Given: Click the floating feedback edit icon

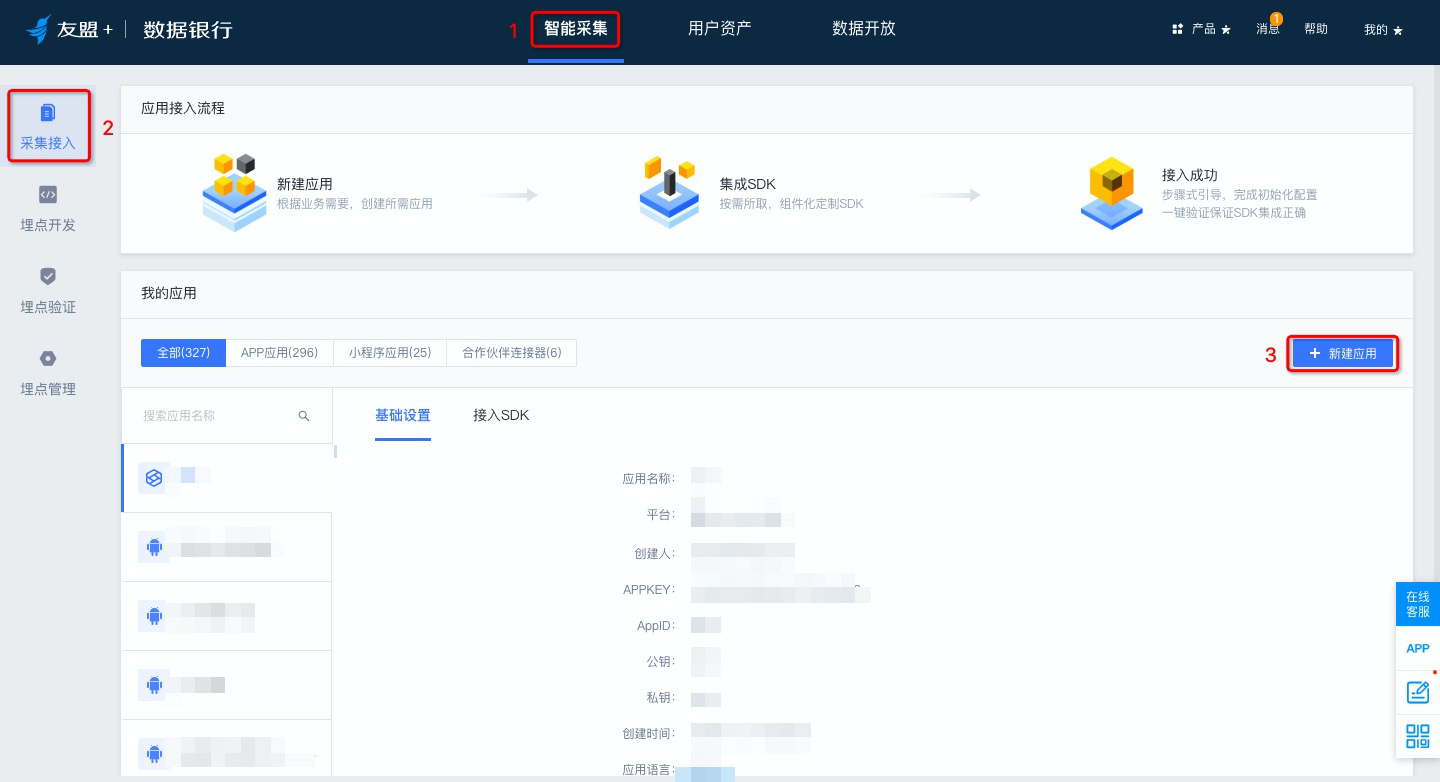Looking at the screenshot, I should click(1418, 692).
